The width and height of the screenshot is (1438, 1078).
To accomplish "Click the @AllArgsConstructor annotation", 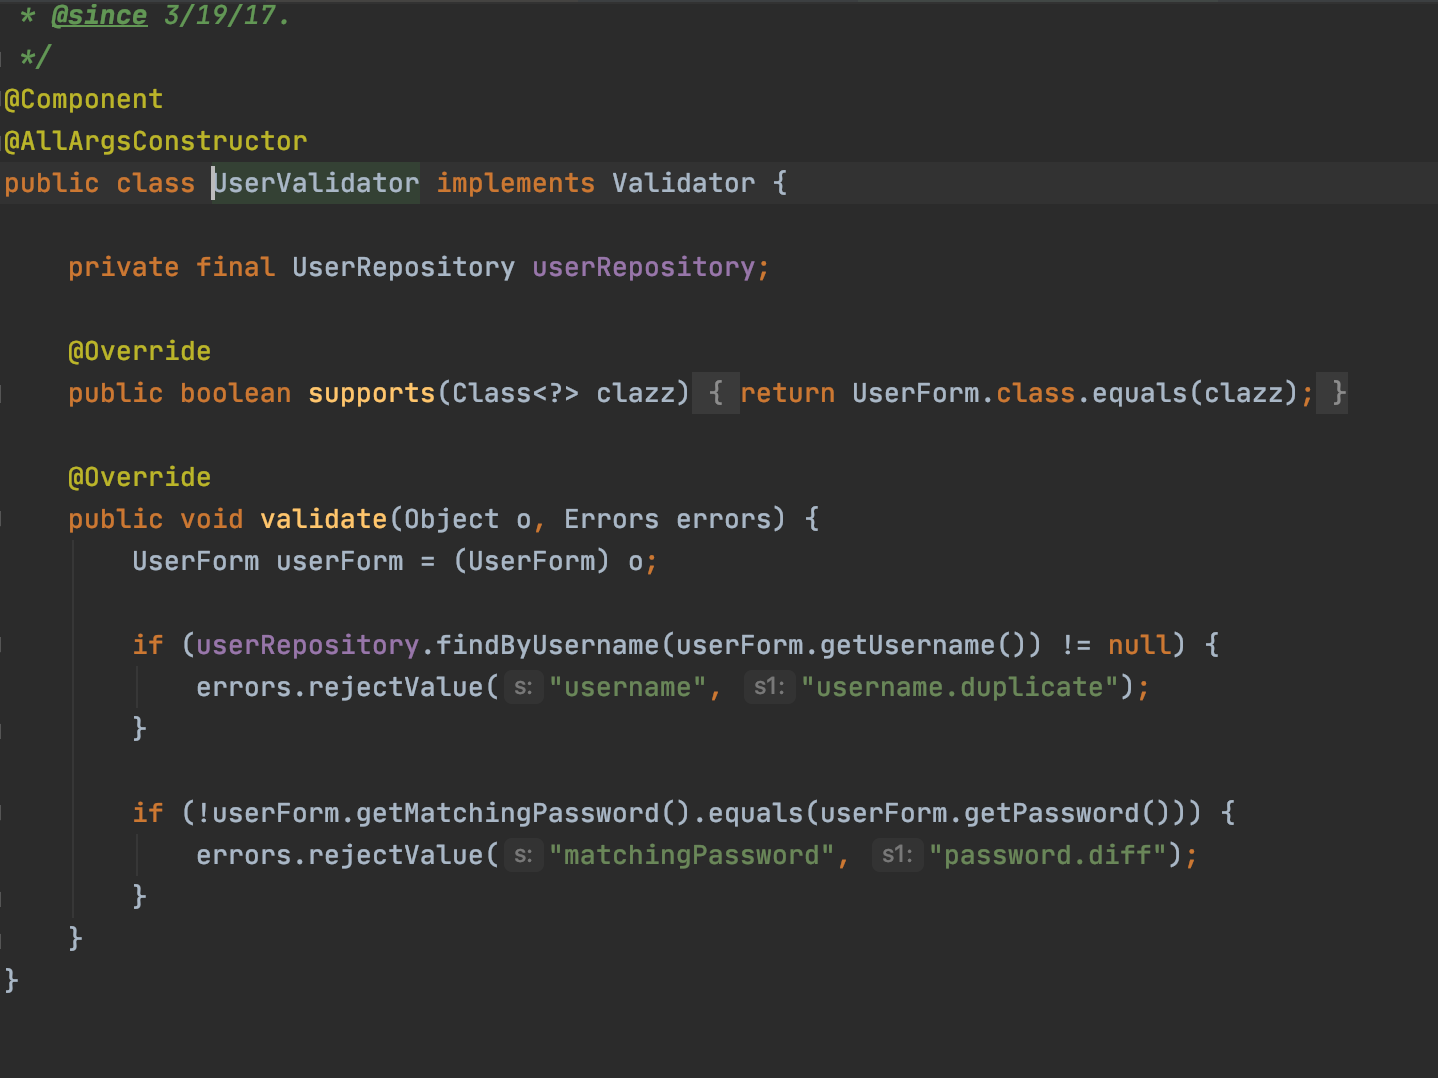I will pos(156,142).
